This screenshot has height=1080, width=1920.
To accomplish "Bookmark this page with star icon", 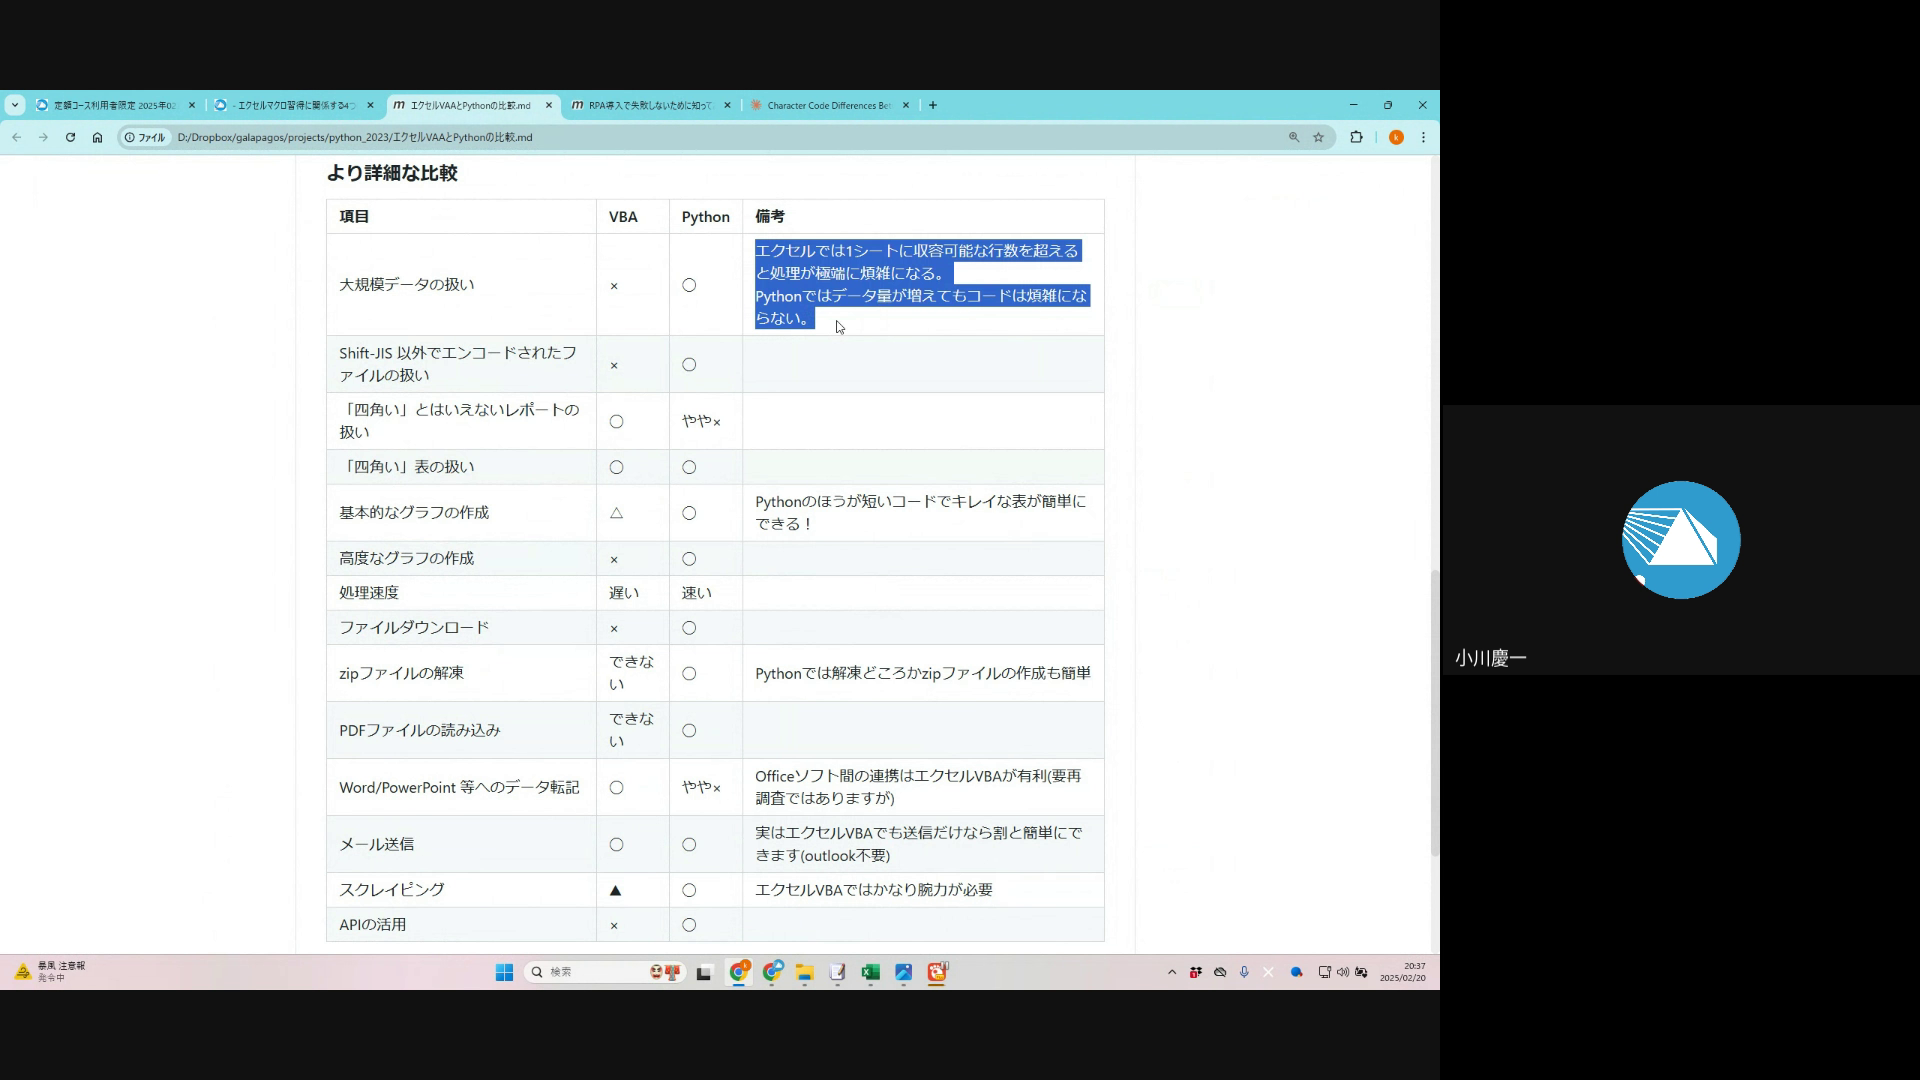I will pos(1318,138).
